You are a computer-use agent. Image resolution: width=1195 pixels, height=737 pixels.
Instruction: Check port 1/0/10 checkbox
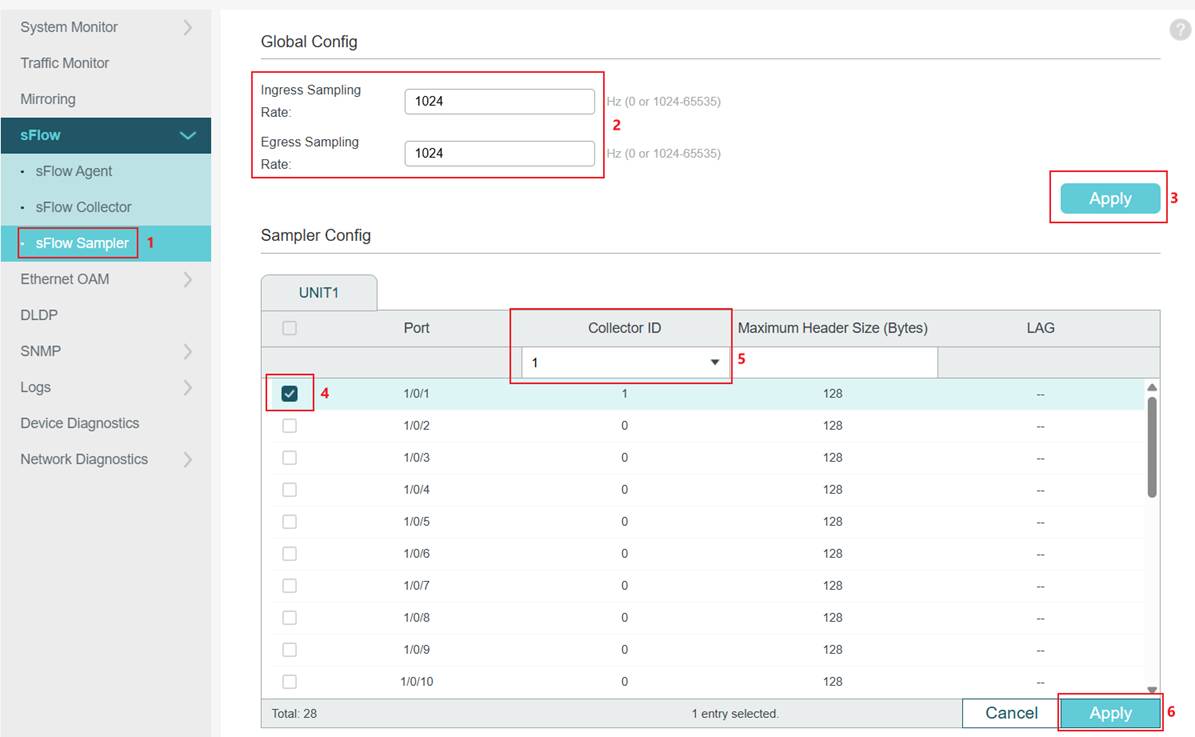pos(290,682)
